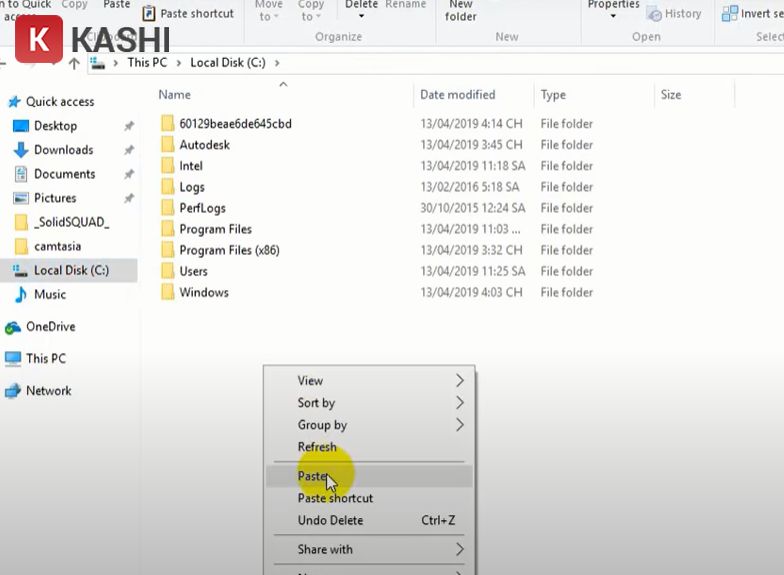This screenshot has width=784, height=575.
Task: Open the History ribbon button
Action: tap(654, 14)
